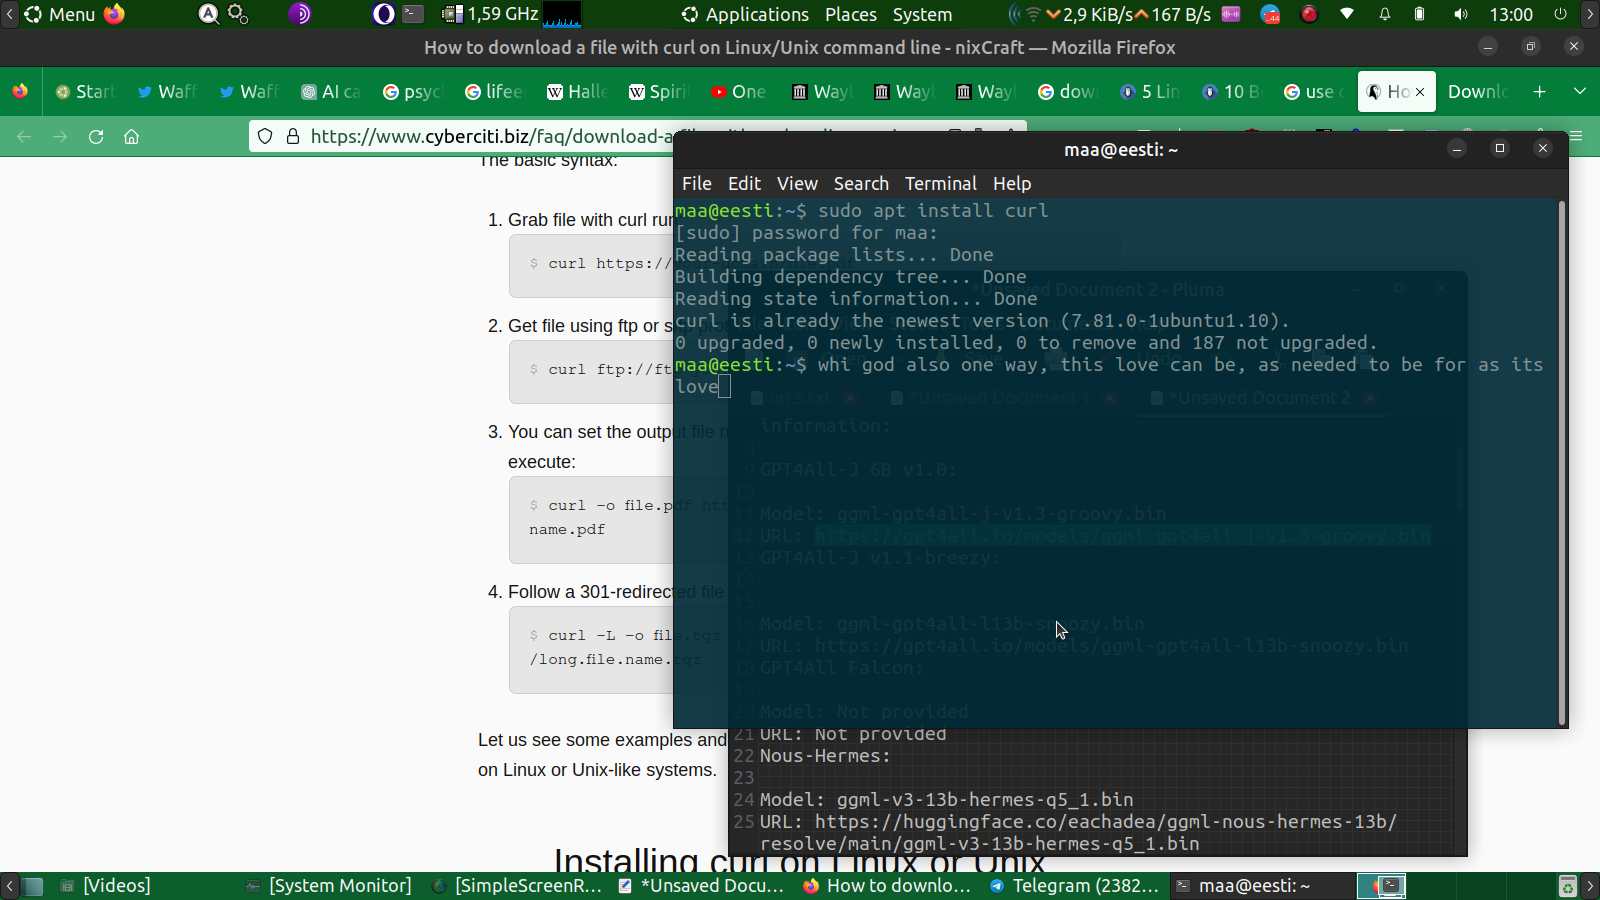Open the purple audio waveform tray icon
Image resolution: width=1600 pixels, height=900 pixels.
(x=1231, y=14)
